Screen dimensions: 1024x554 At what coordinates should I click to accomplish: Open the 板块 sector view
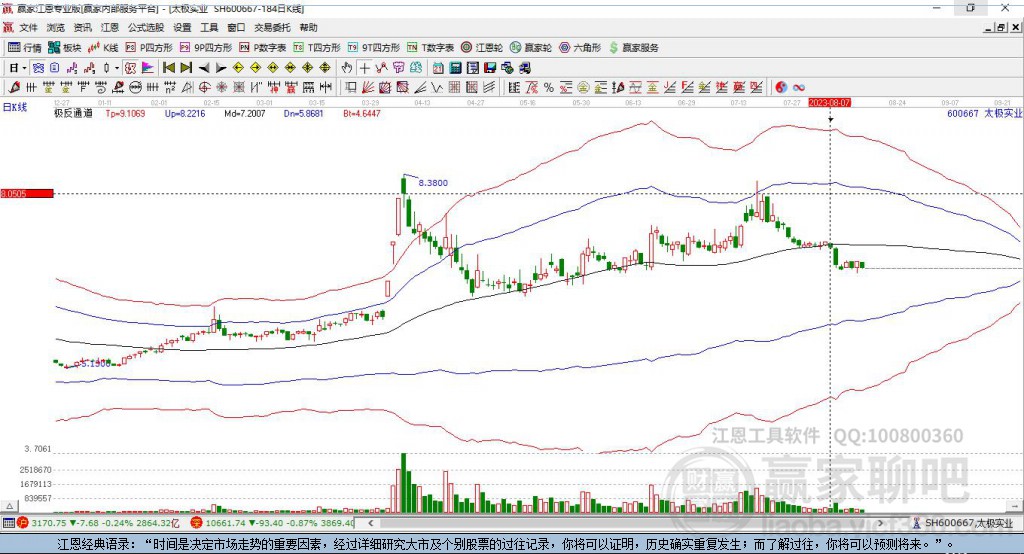click(65, 48)
